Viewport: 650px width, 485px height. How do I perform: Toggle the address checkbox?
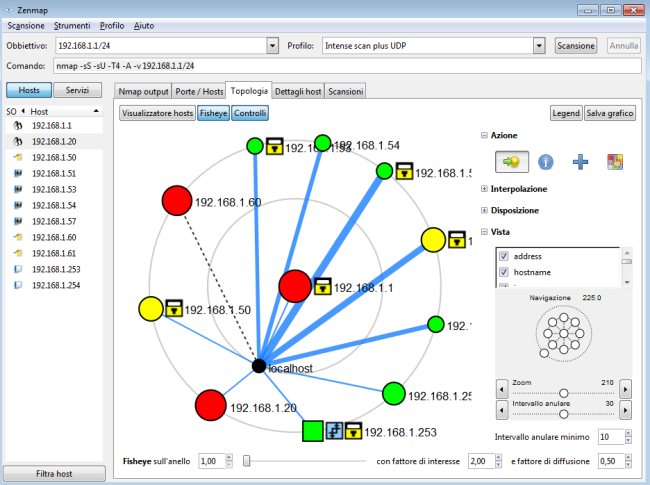[x=504, y=256]
